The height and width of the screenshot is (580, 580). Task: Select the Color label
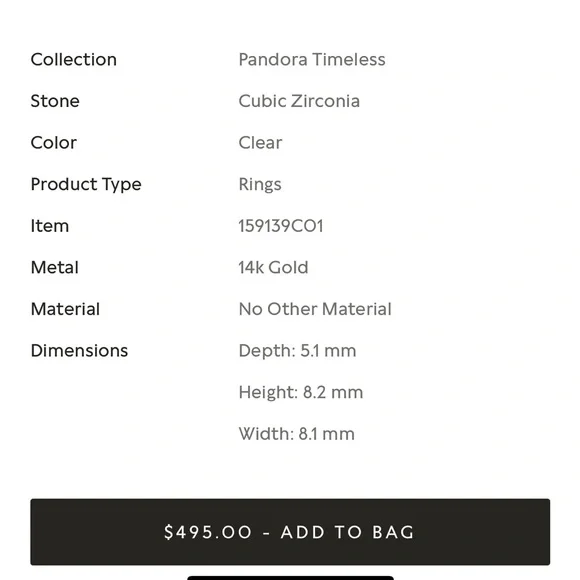tap(54, 143)
